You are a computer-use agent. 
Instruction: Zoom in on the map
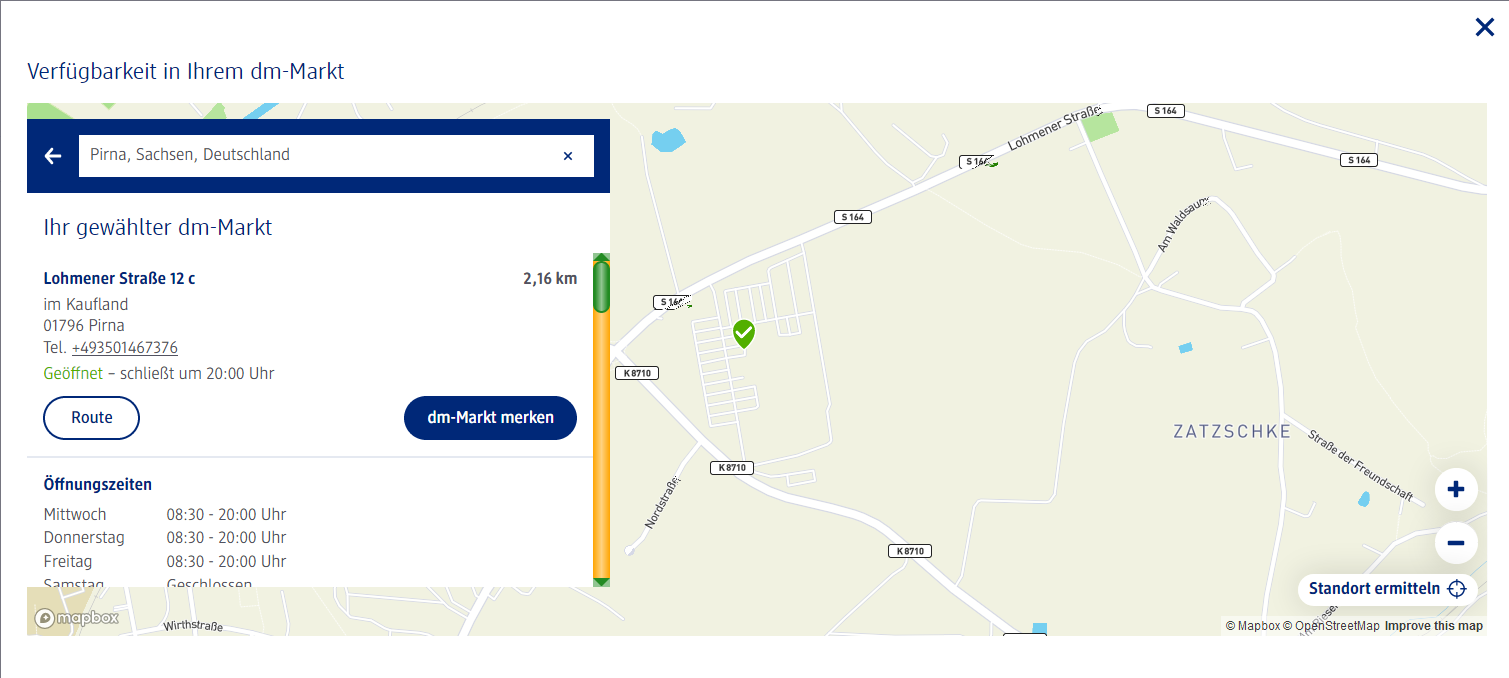[1456, 490]
